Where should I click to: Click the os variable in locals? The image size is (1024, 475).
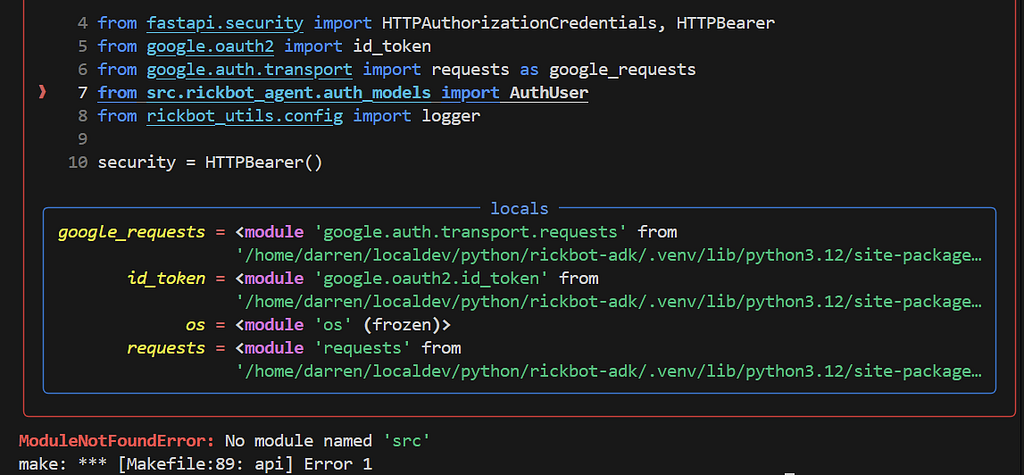[x=195, y=325]
